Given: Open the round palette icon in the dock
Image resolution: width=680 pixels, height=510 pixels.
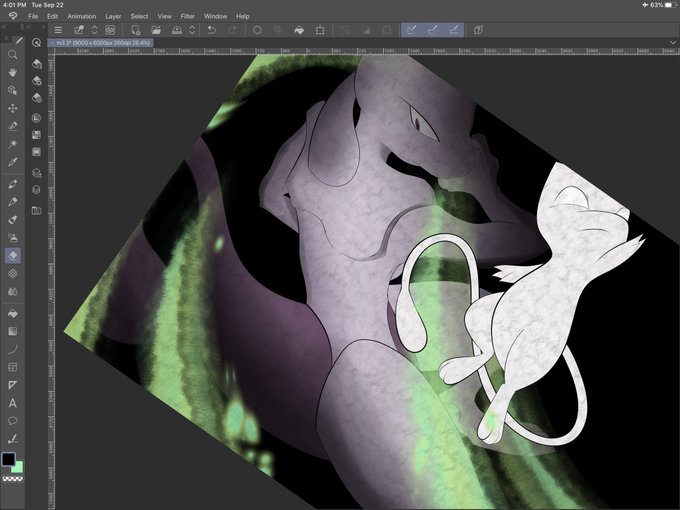Looking at the screenshot, I should (x=36, y=118).
